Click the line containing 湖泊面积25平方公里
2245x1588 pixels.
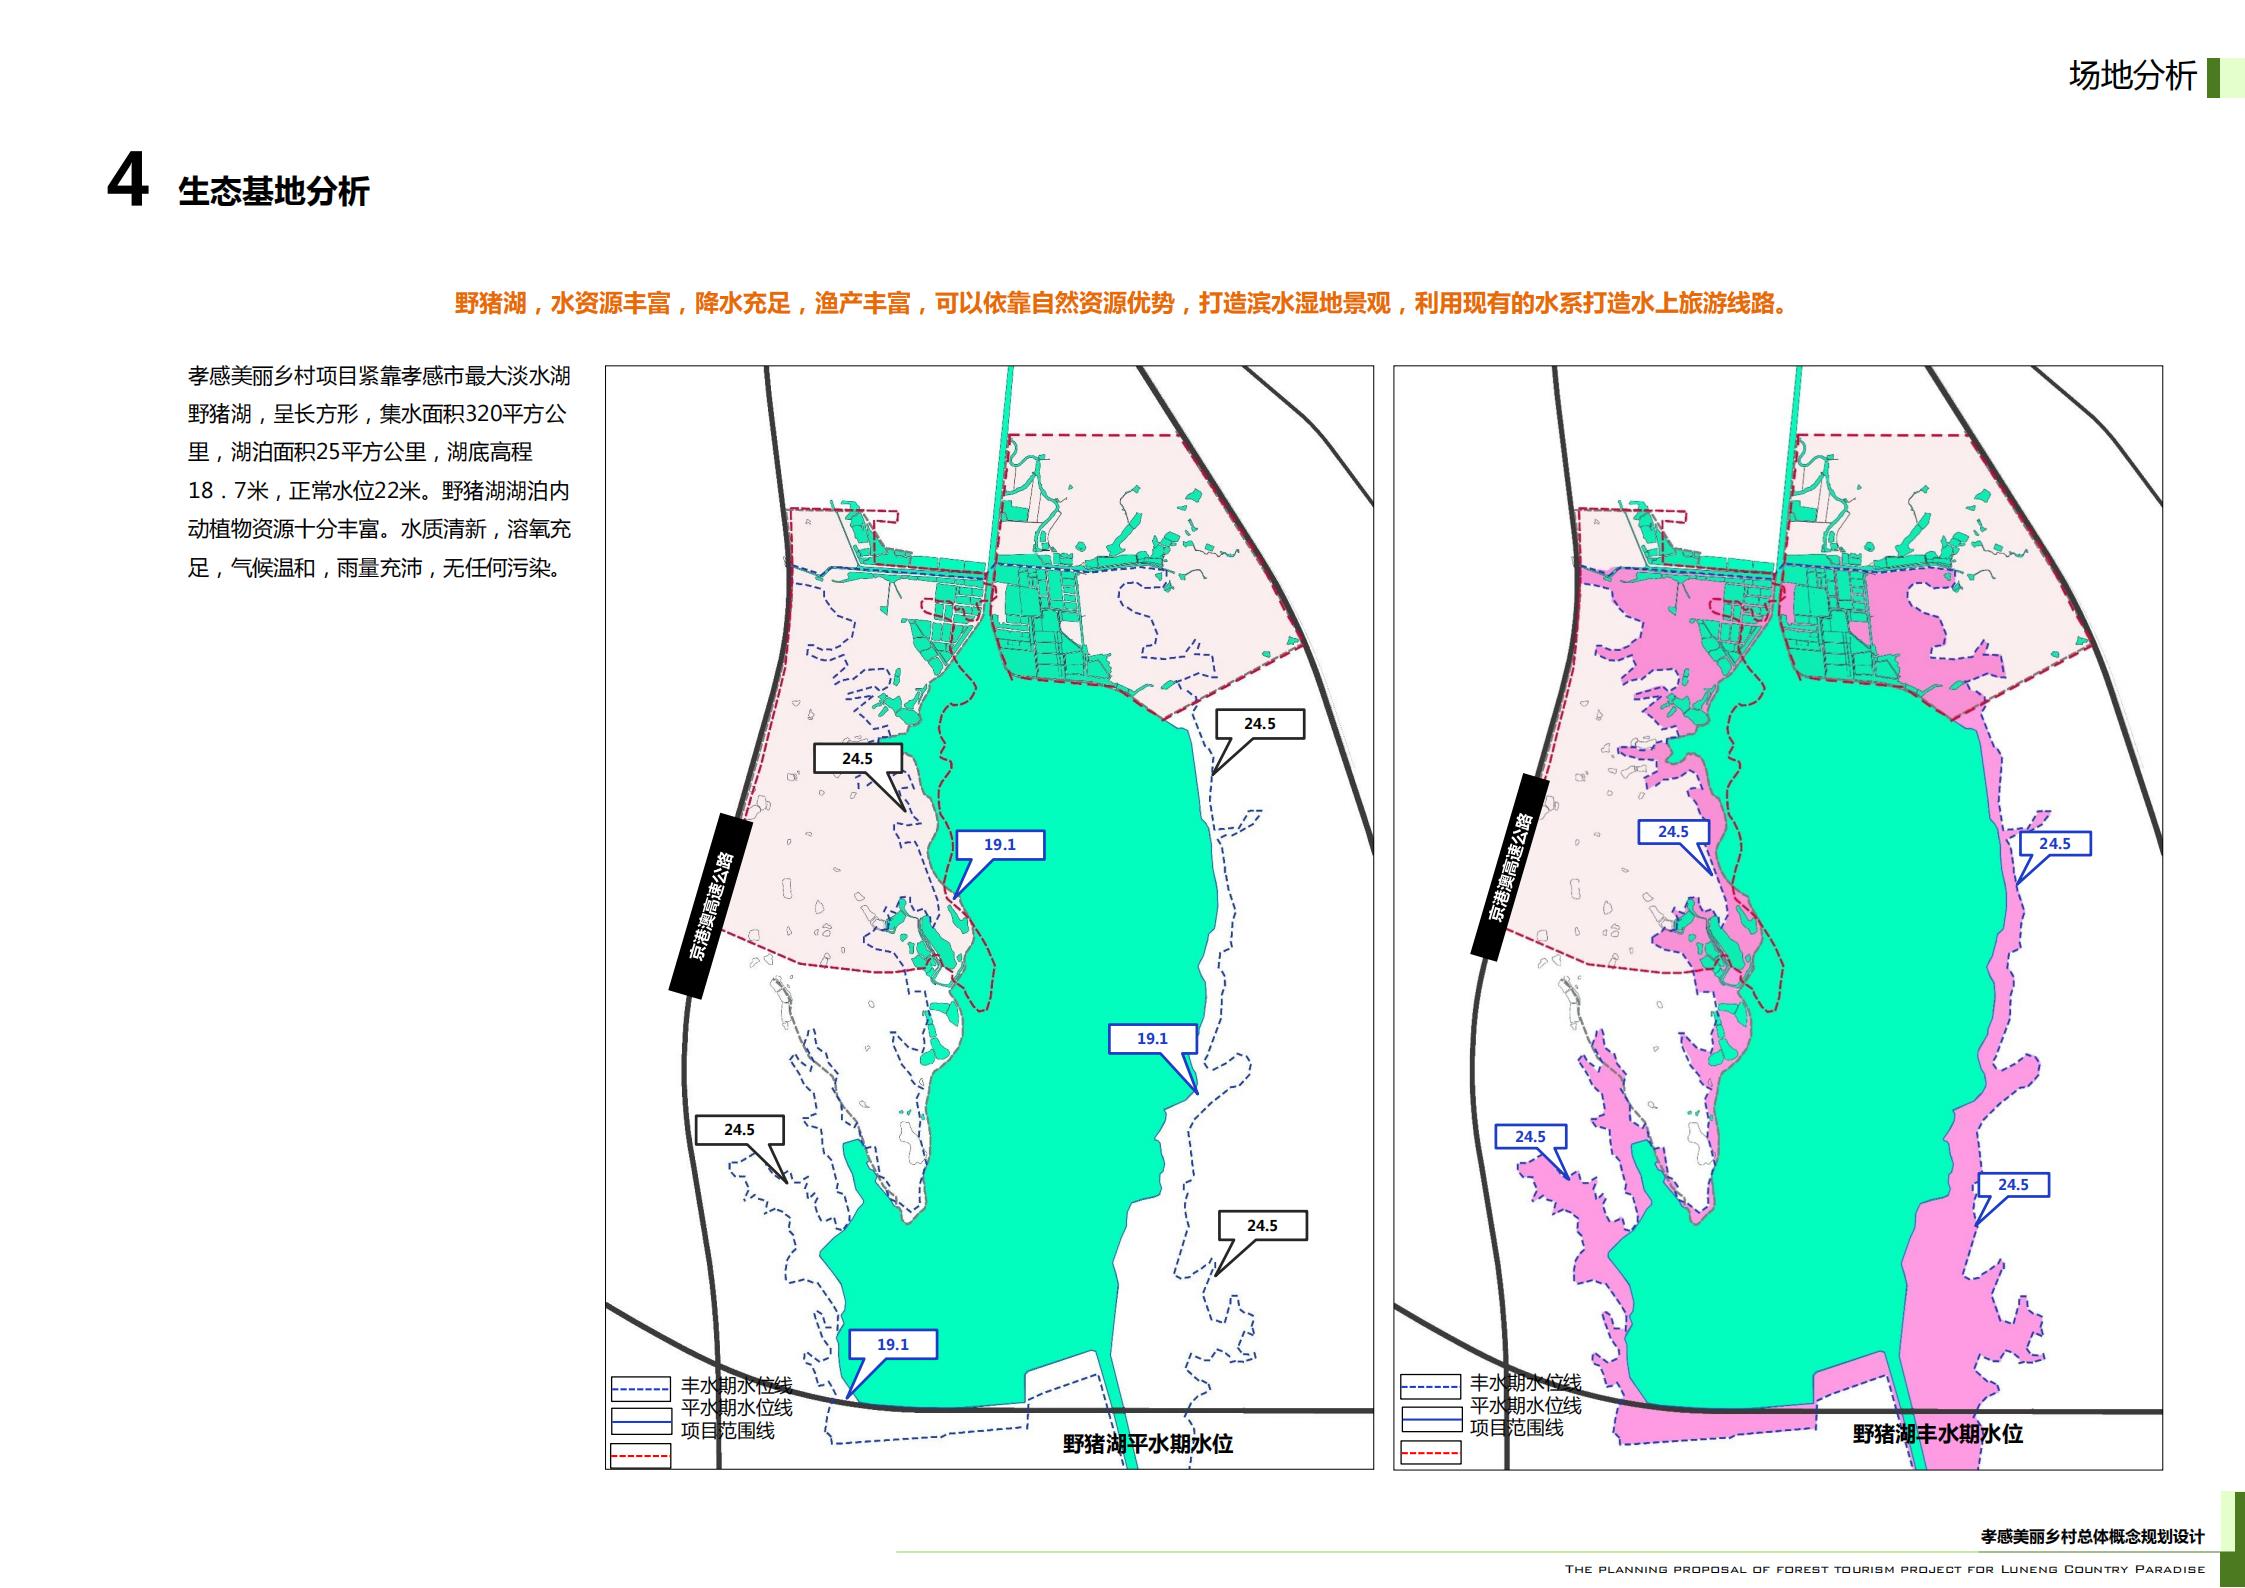click(x=360, y=452)
